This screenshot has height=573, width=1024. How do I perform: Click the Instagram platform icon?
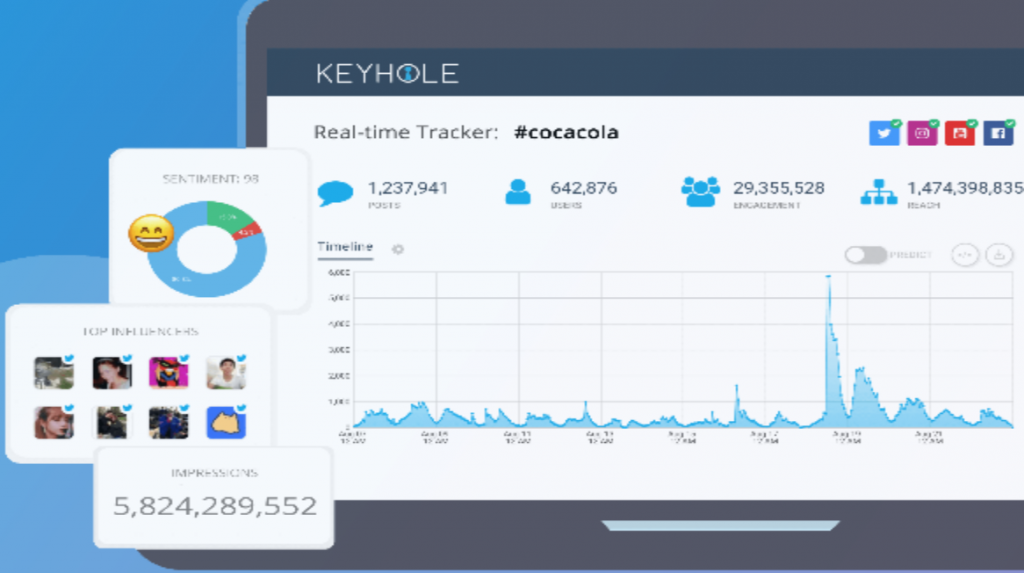point(921,133)
